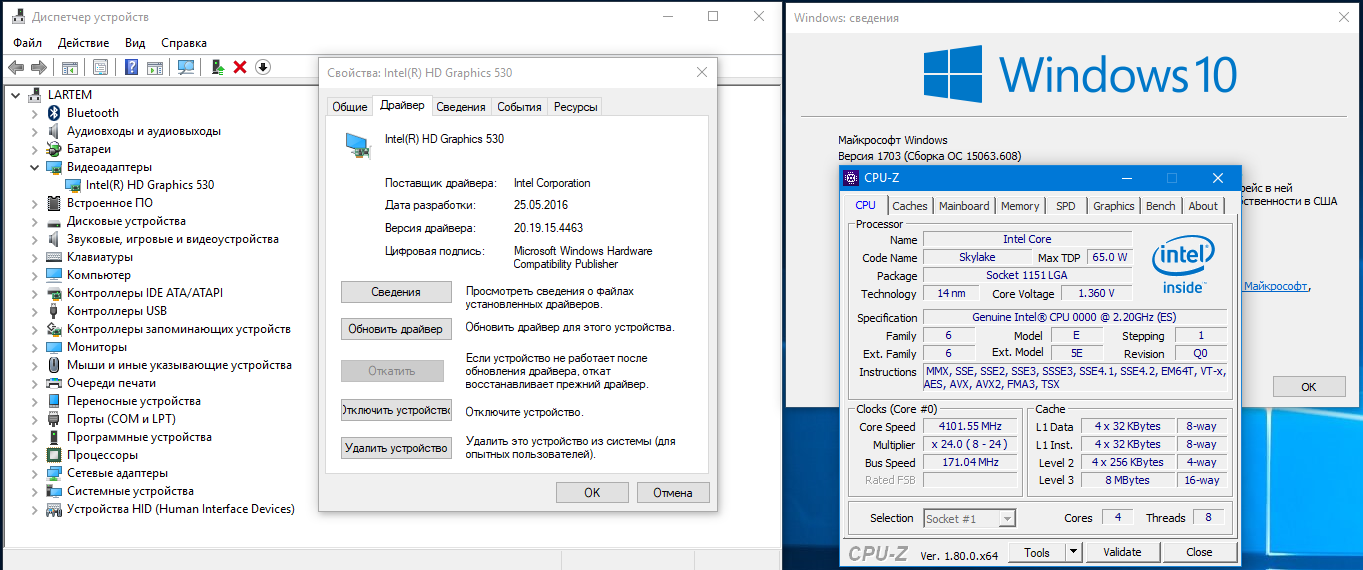The height and width of the screenshot is (570, 1363).
Task: Switch to the Общие tab
Action: pyautogui.click(x=350, y=107)
